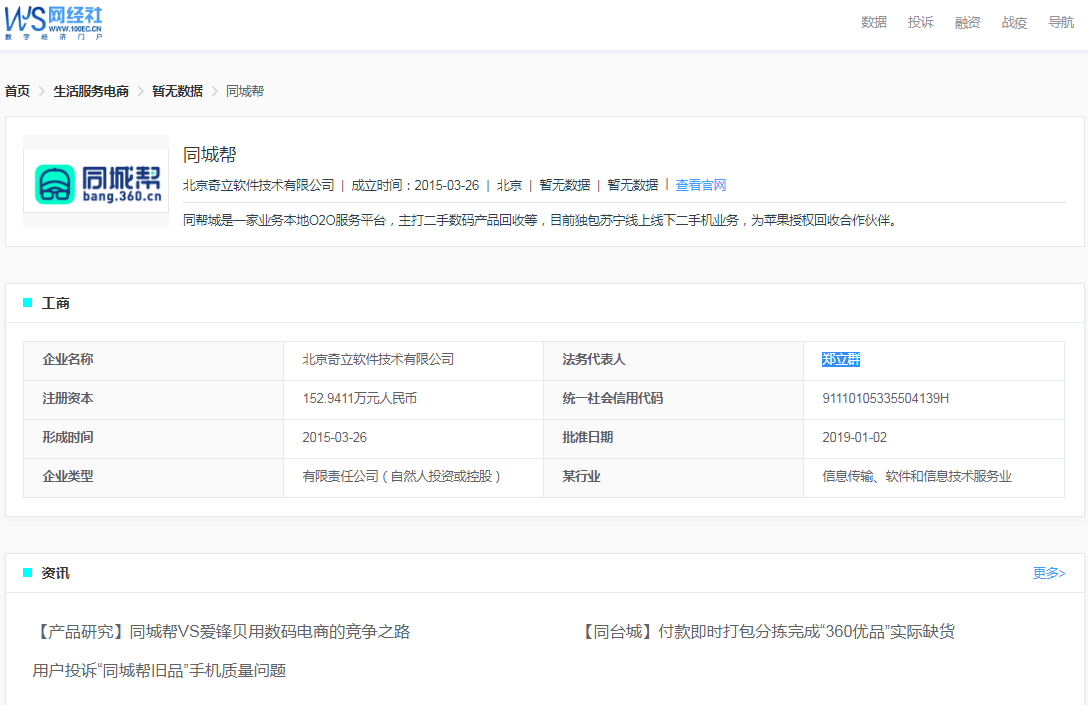Click the 企业名称 label cell
The width and height of the screenshot is (1088, 705).
(x=153, y=359)
